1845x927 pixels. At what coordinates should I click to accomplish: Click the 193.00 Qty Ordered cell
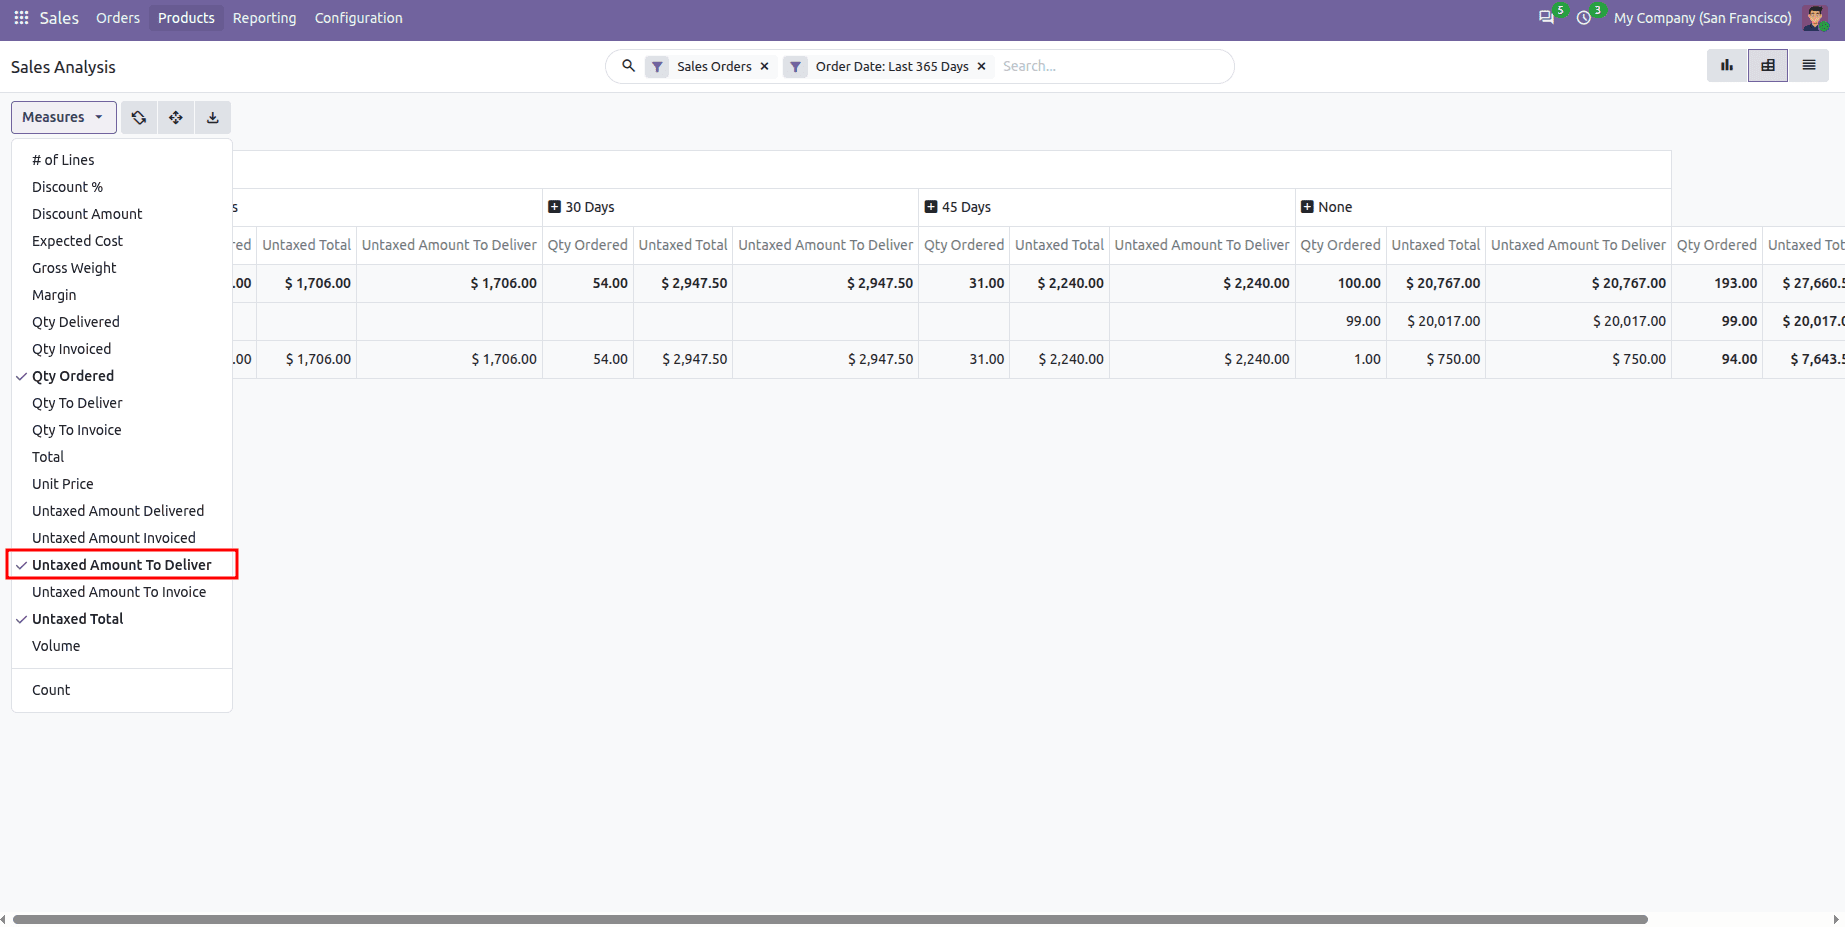coord(1717,283)
